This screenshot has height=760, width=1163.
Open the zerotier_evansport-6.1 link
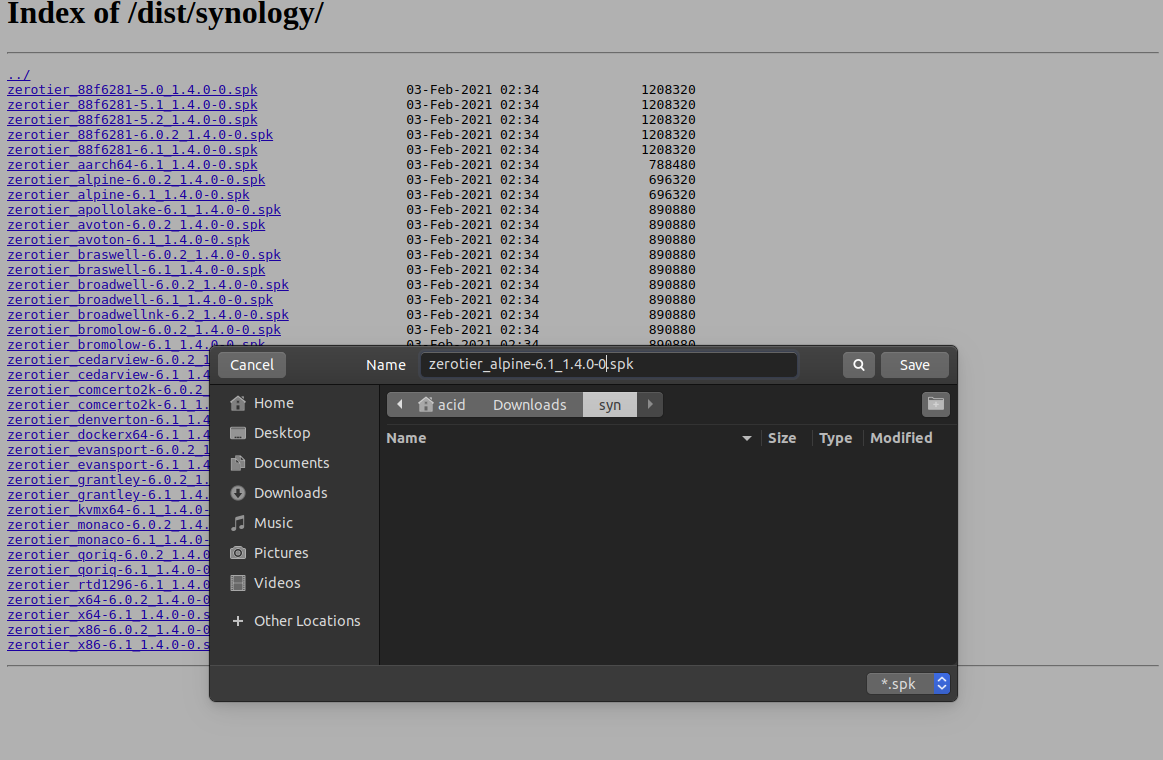pyautogui.click(x=108, y=465)
